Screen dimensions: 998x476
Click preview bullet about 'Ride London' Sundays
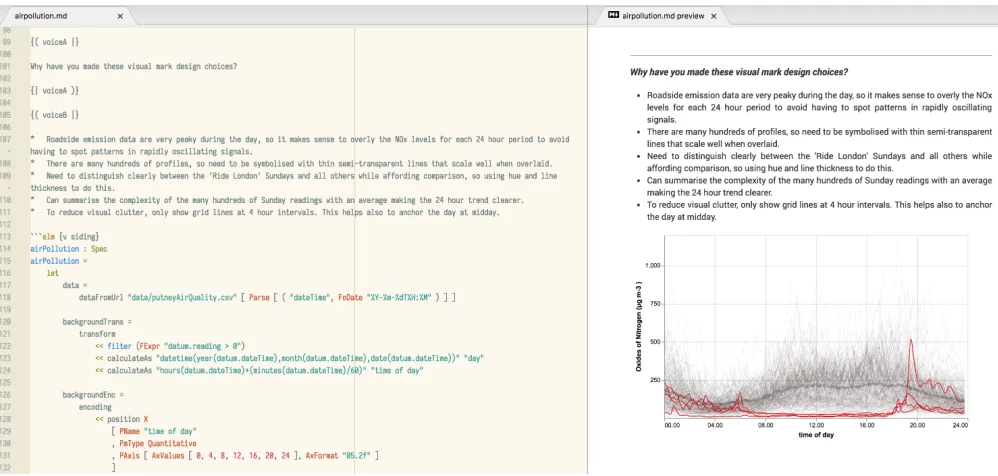819,162
